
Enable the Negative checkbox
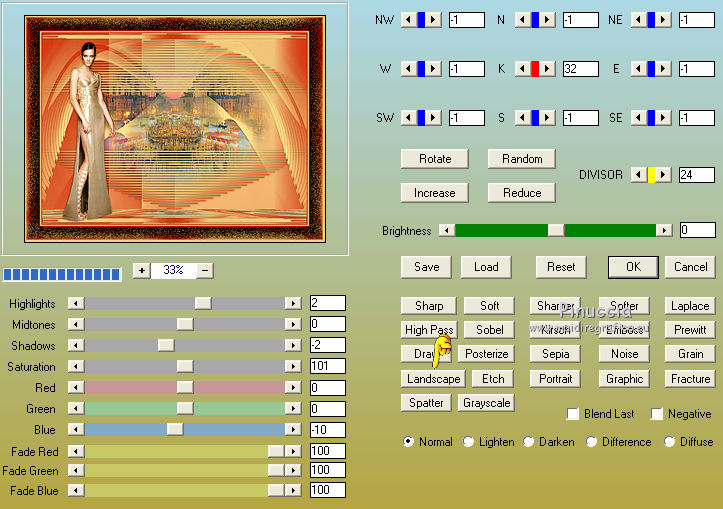(x=657, y=414)
